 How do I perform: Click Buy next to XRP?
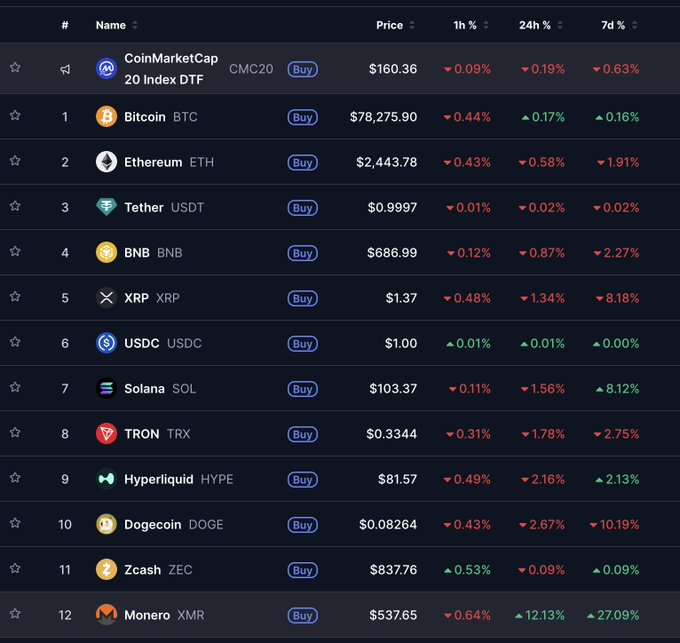(x=303, y=298)
